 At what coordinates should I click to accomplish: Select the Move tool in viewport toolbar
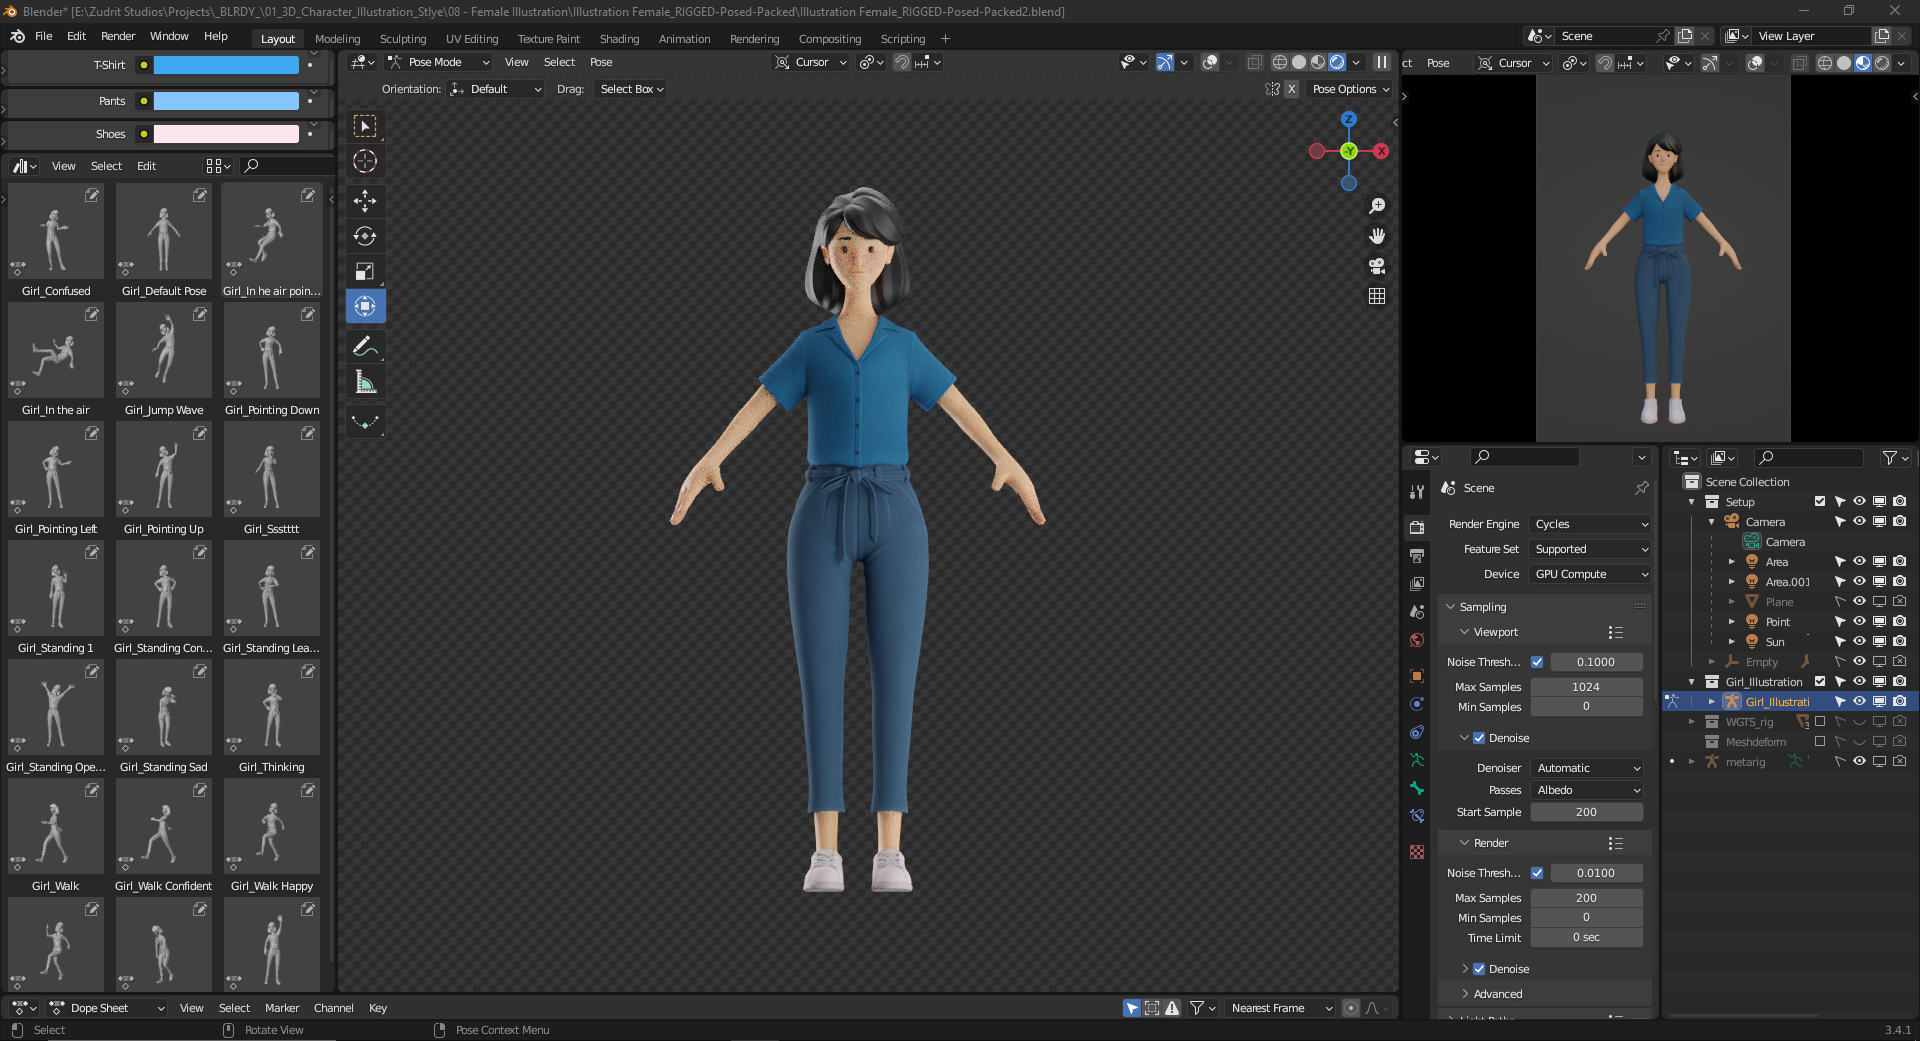pyautogui.click(x=365, y=201)
